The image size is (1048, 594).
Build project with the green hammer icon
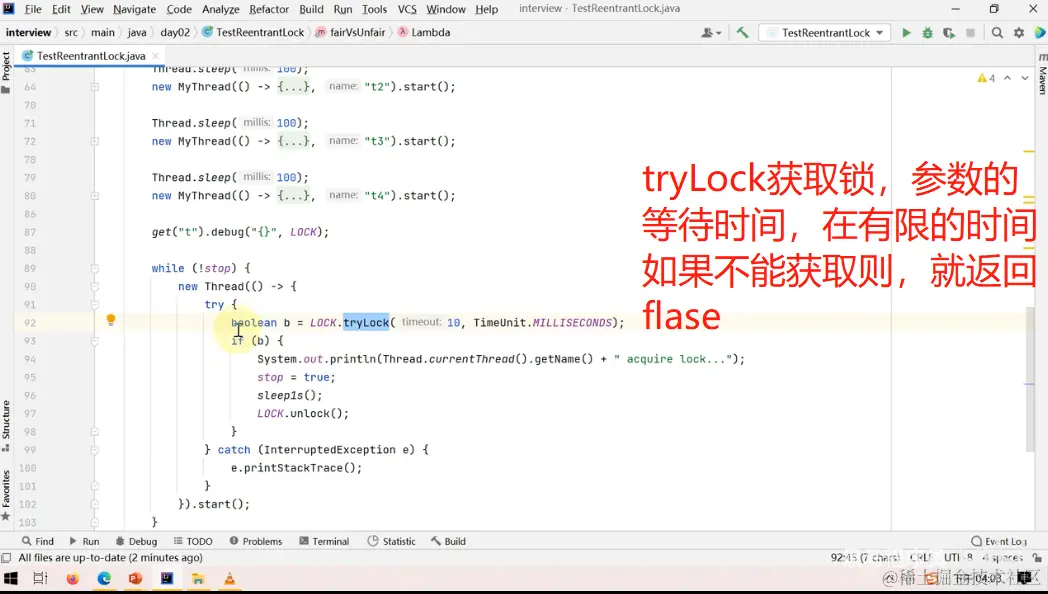tap(743, 32)
